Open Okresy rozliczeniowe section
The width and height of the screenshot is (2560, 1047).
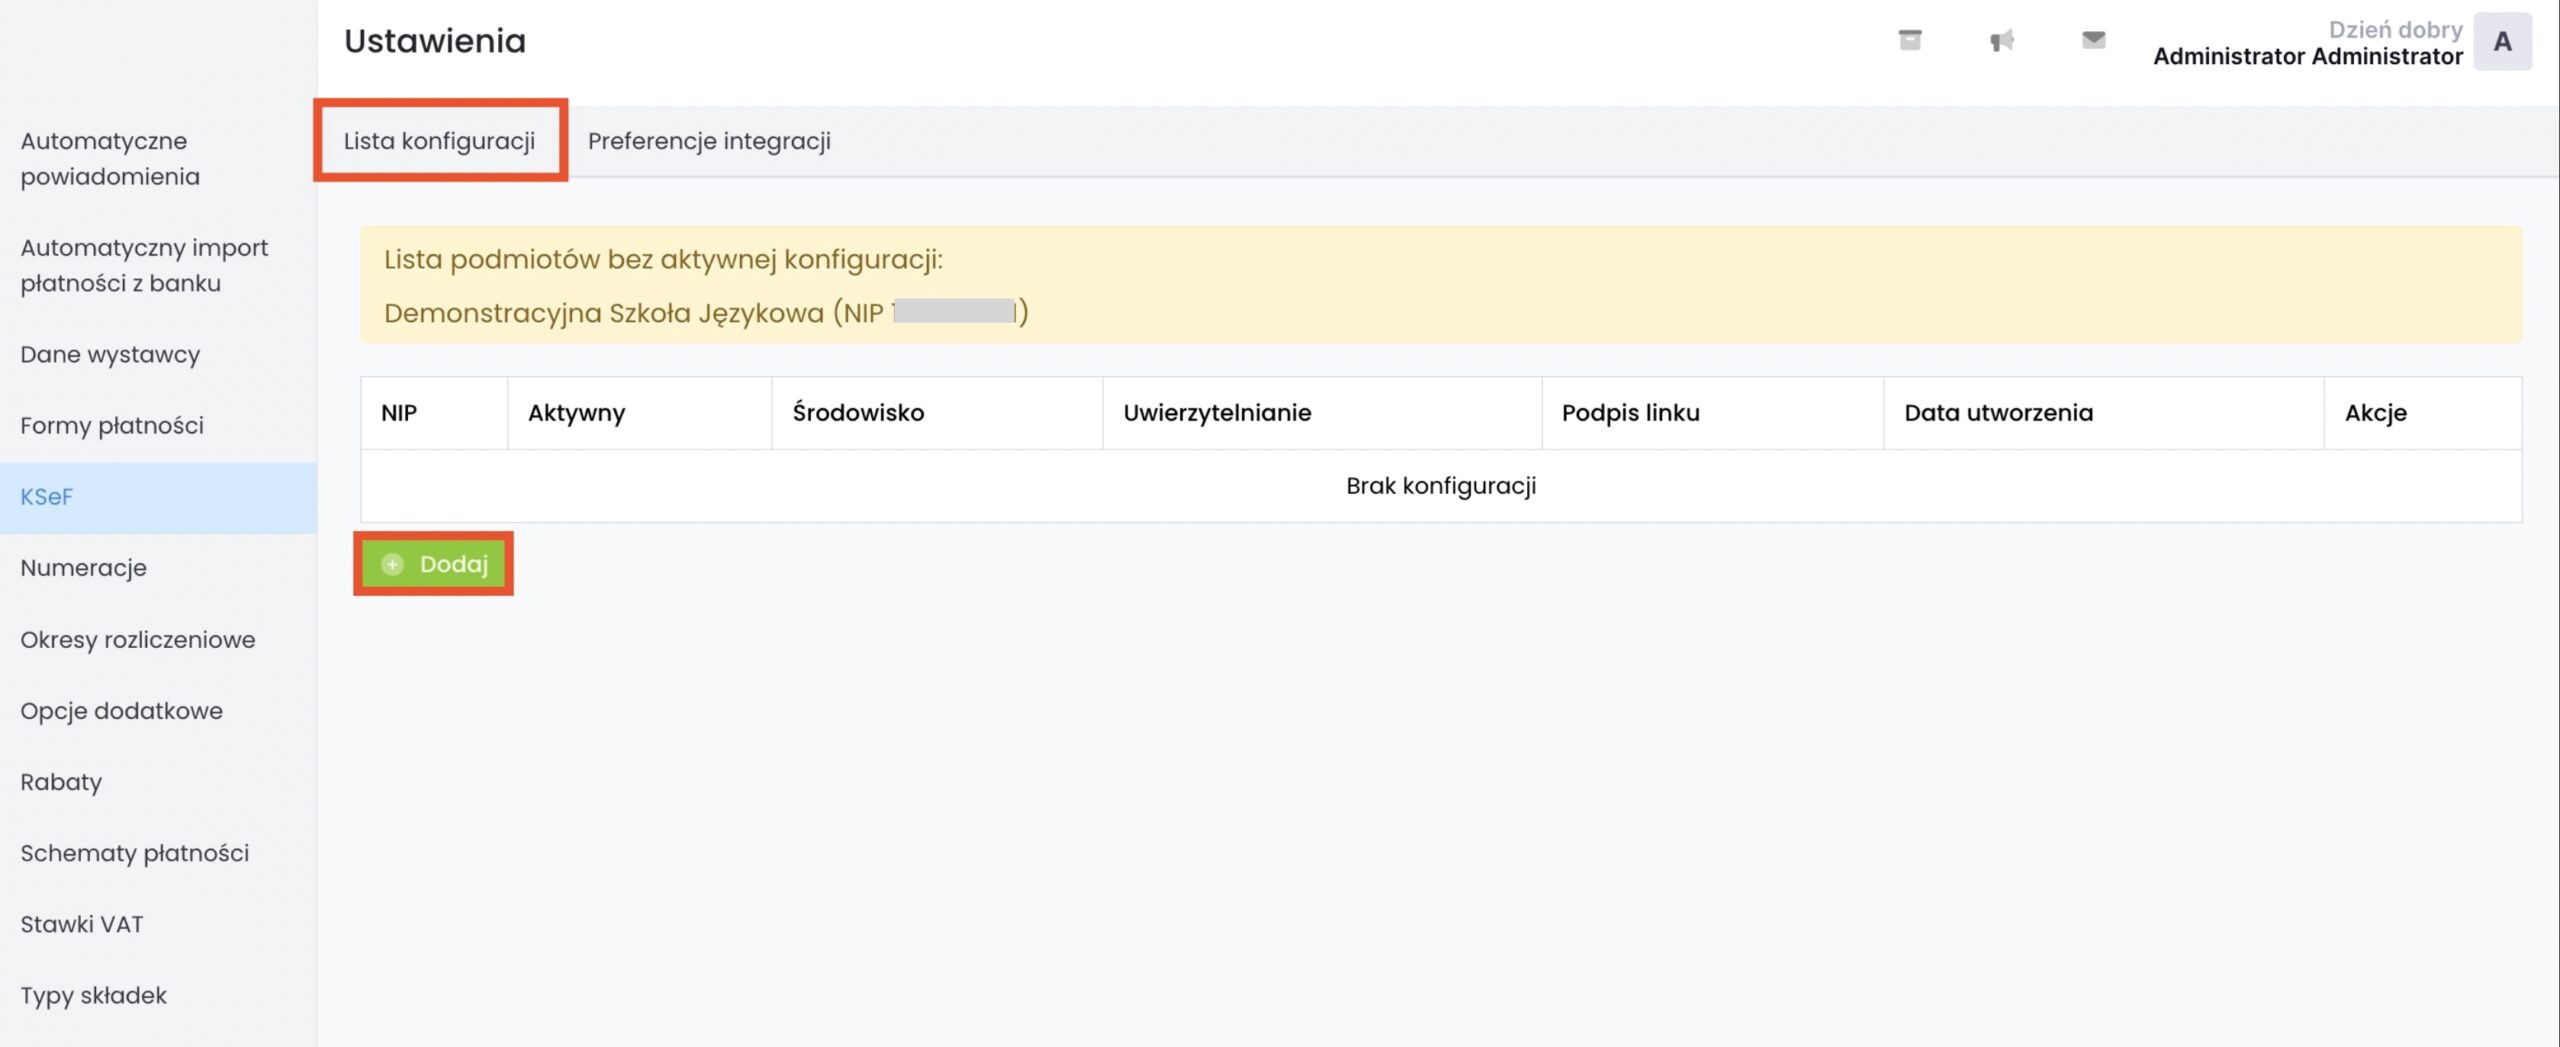pos(138,640)
